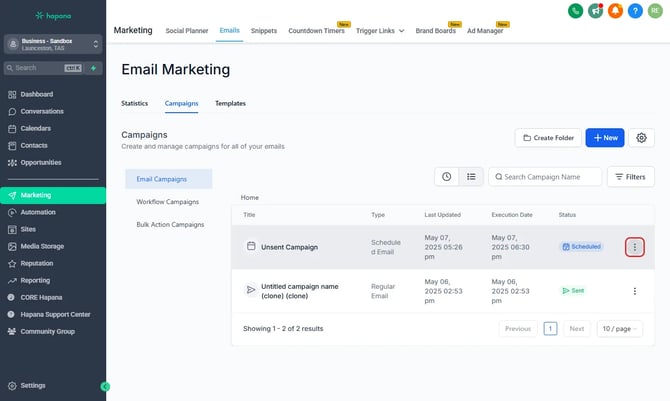Open three-dot menu for Sent cloned campaign
This screenshot has height=401, width=670.
(634, 291)
